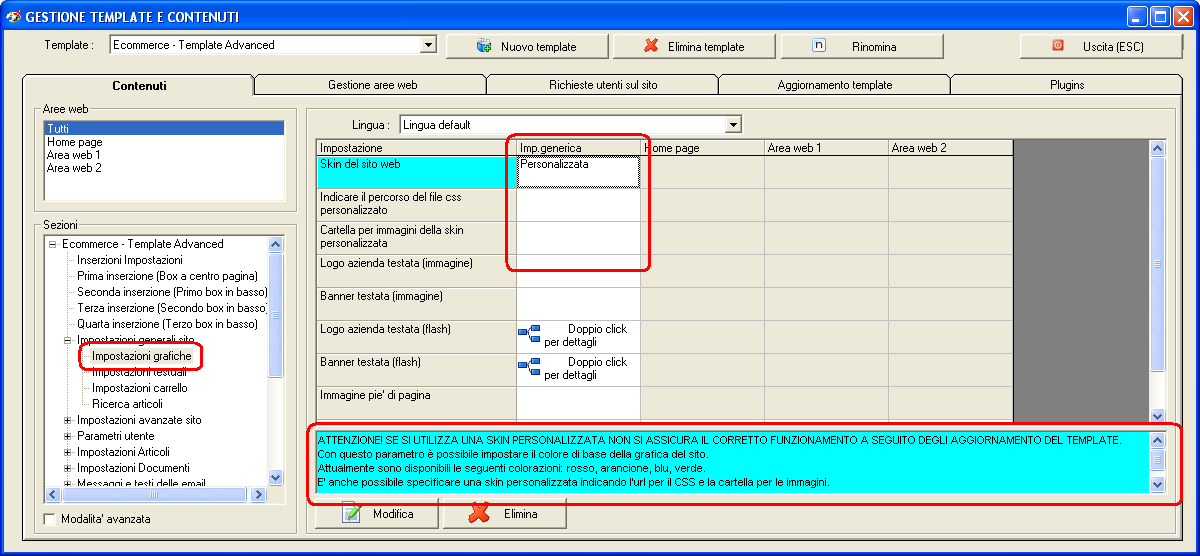Open the Template dropdown
Screen dimensions: 1200x556
pyautogui.click(x=428, y=45)
